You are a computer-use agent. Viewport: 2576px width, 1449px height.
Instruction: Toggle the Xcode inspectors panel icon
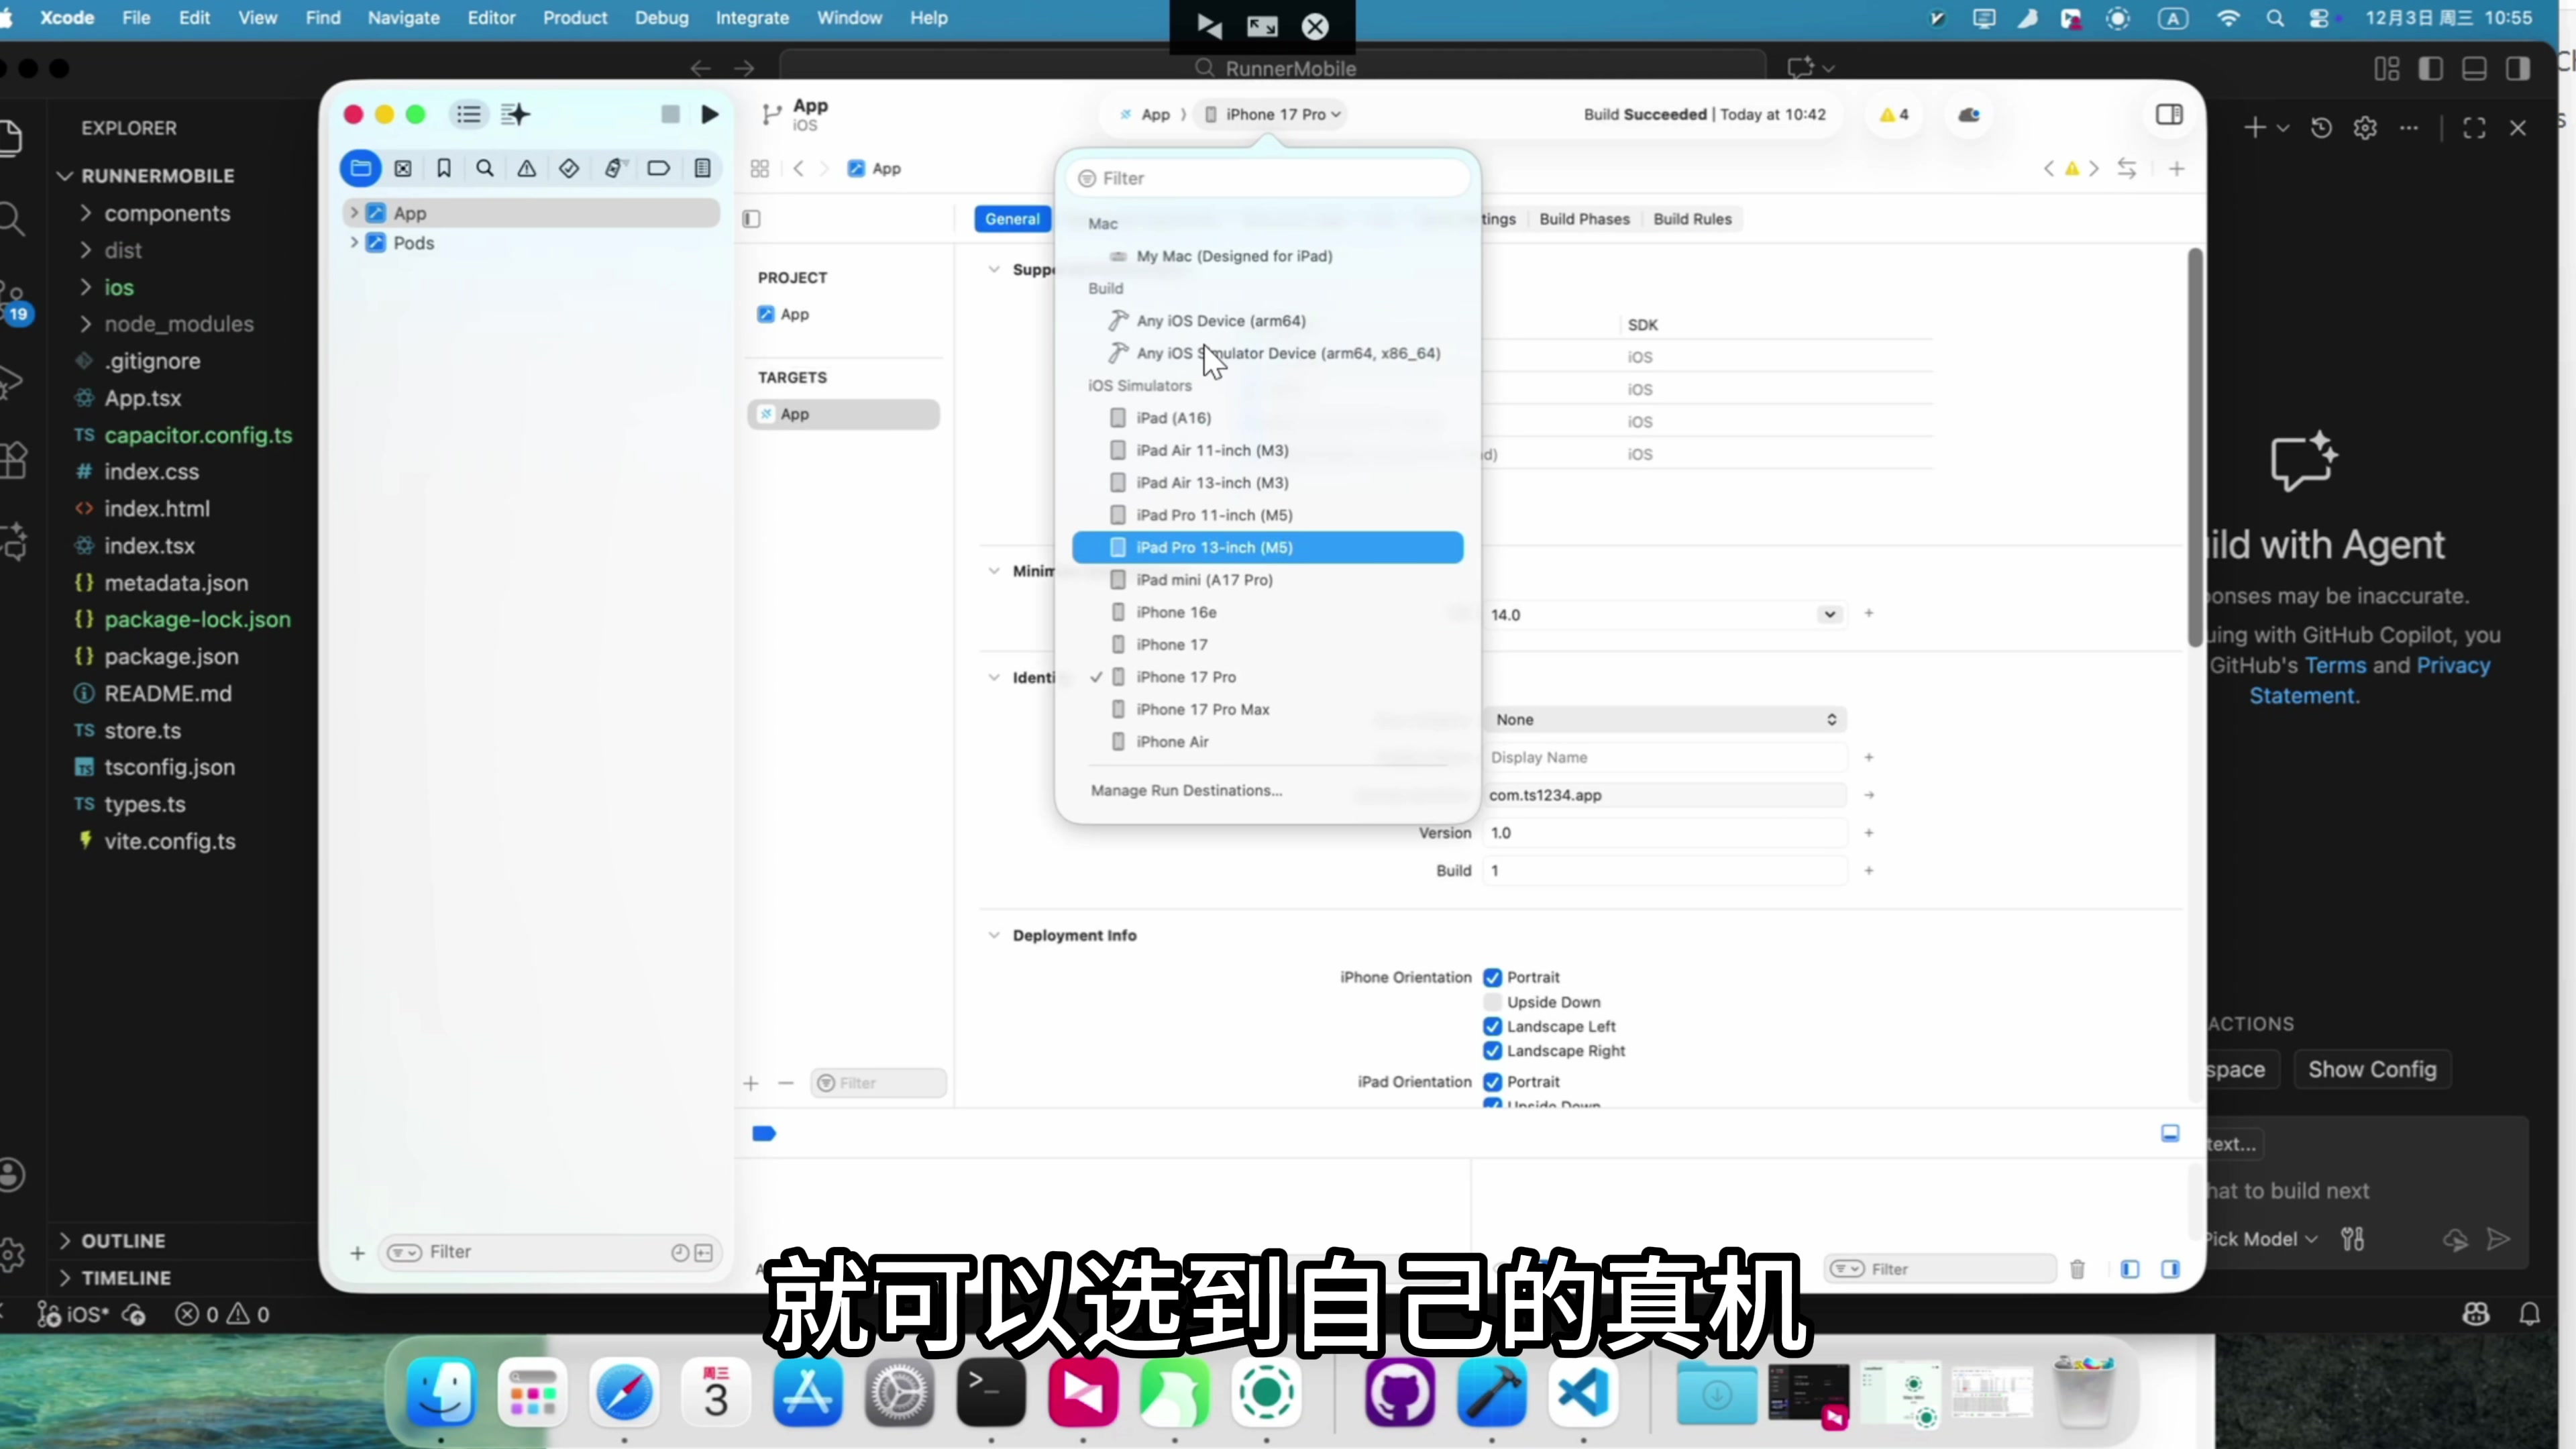click(x=2169, y=114)
